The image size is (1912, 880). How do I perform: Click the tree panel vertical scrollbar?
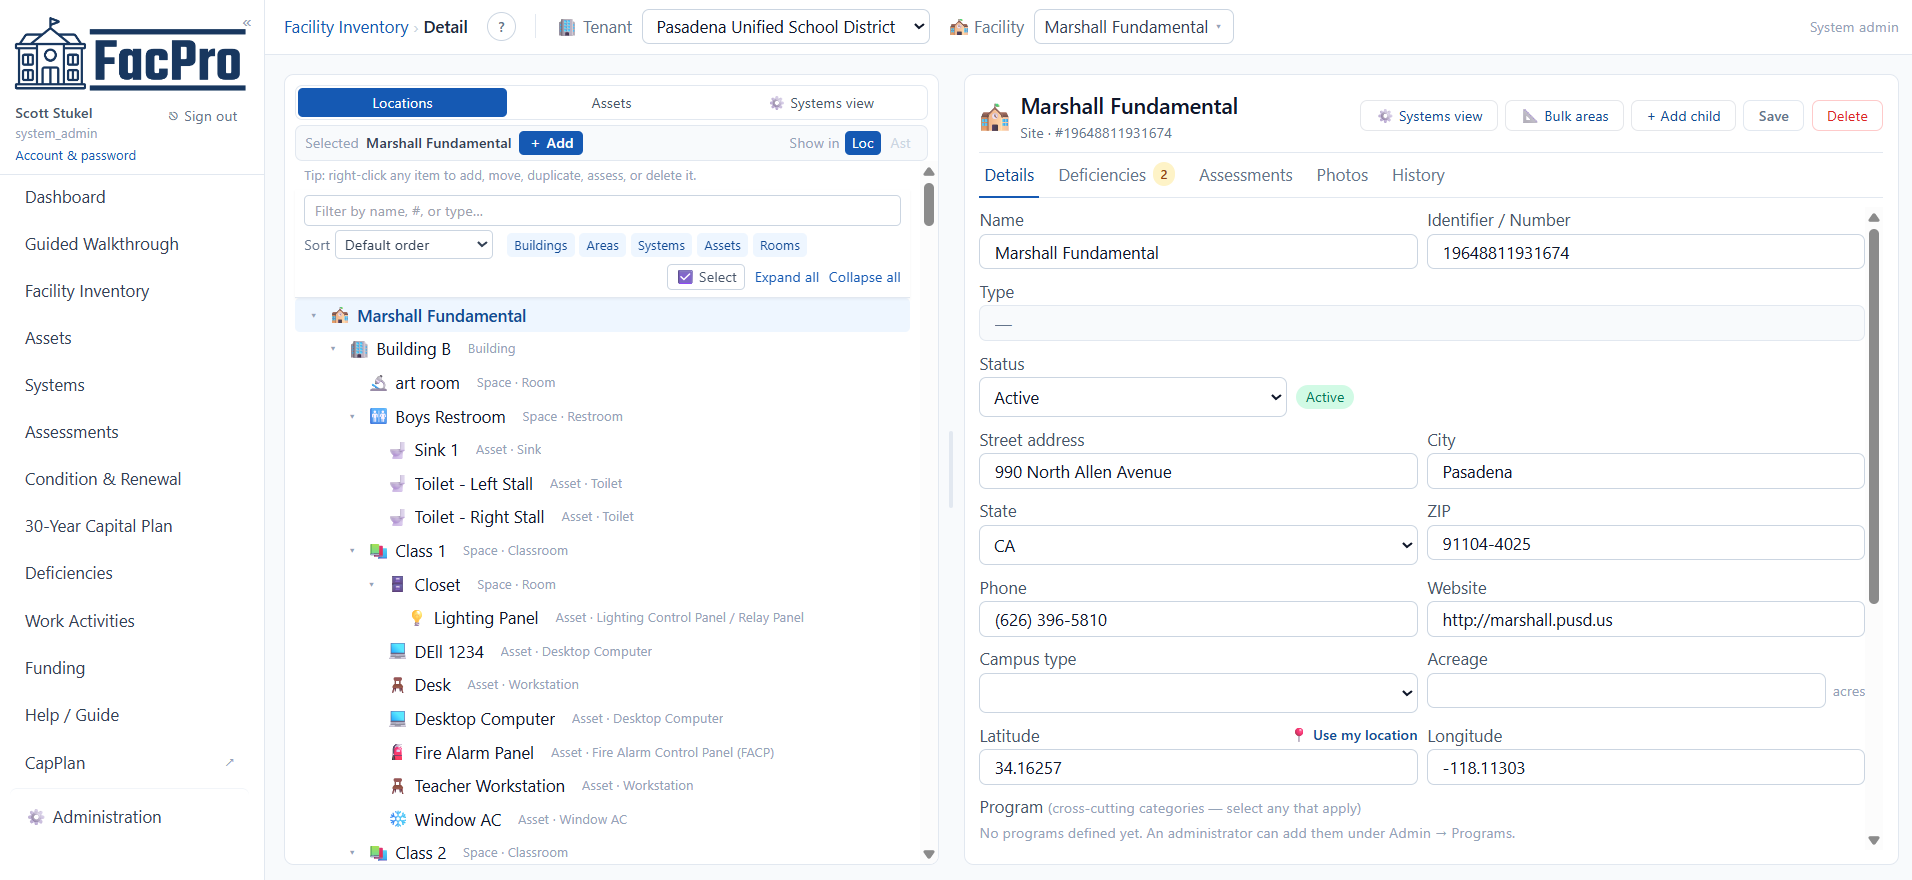click(929, 204)
